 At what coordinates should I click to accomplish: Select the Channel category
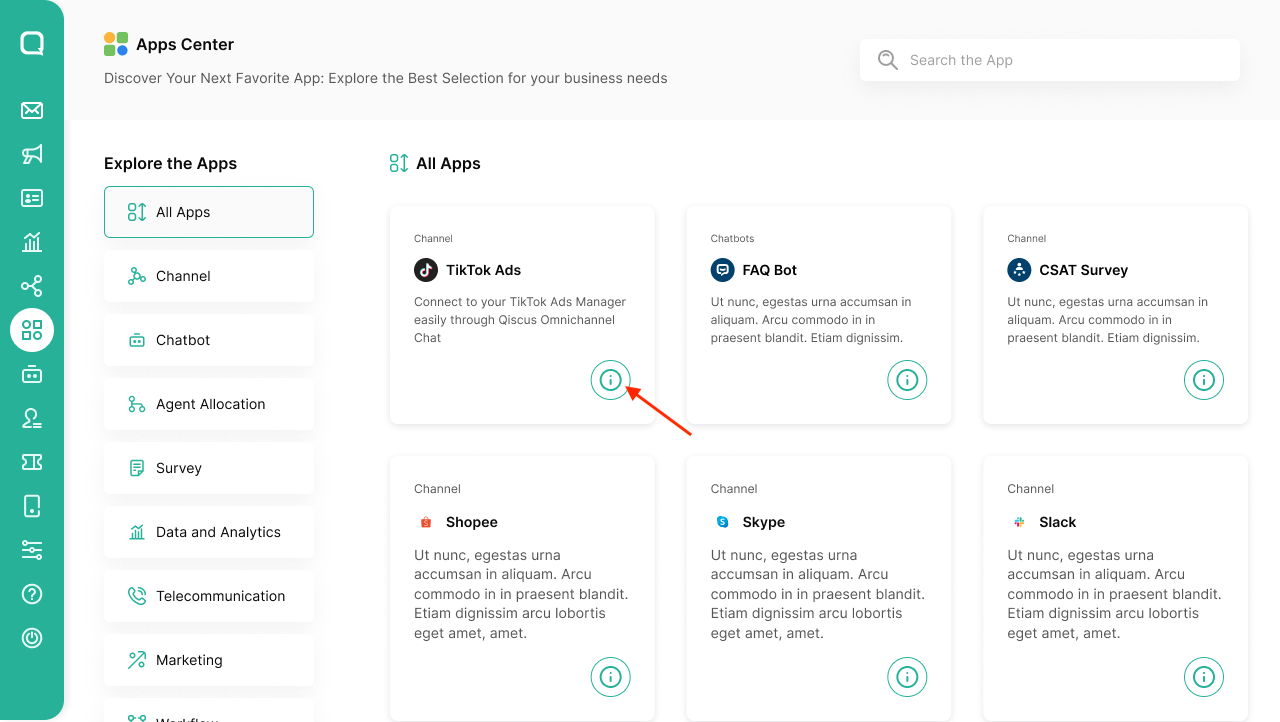(x=209, y=276)
